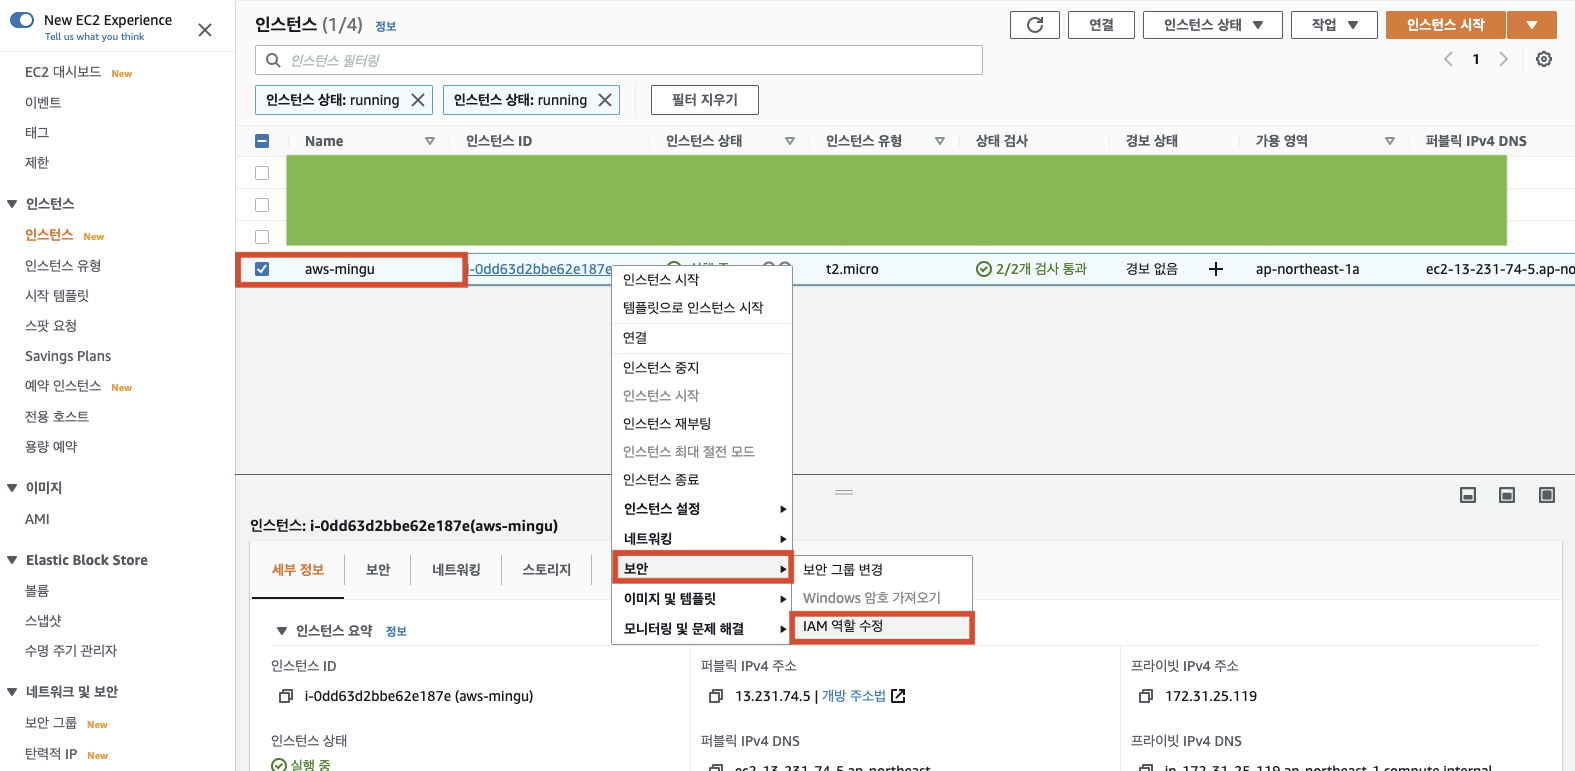Open 정보 link beside 인스턴스 title
The height and width of the screenshot is (771, 1575).
tap(386, 26)
